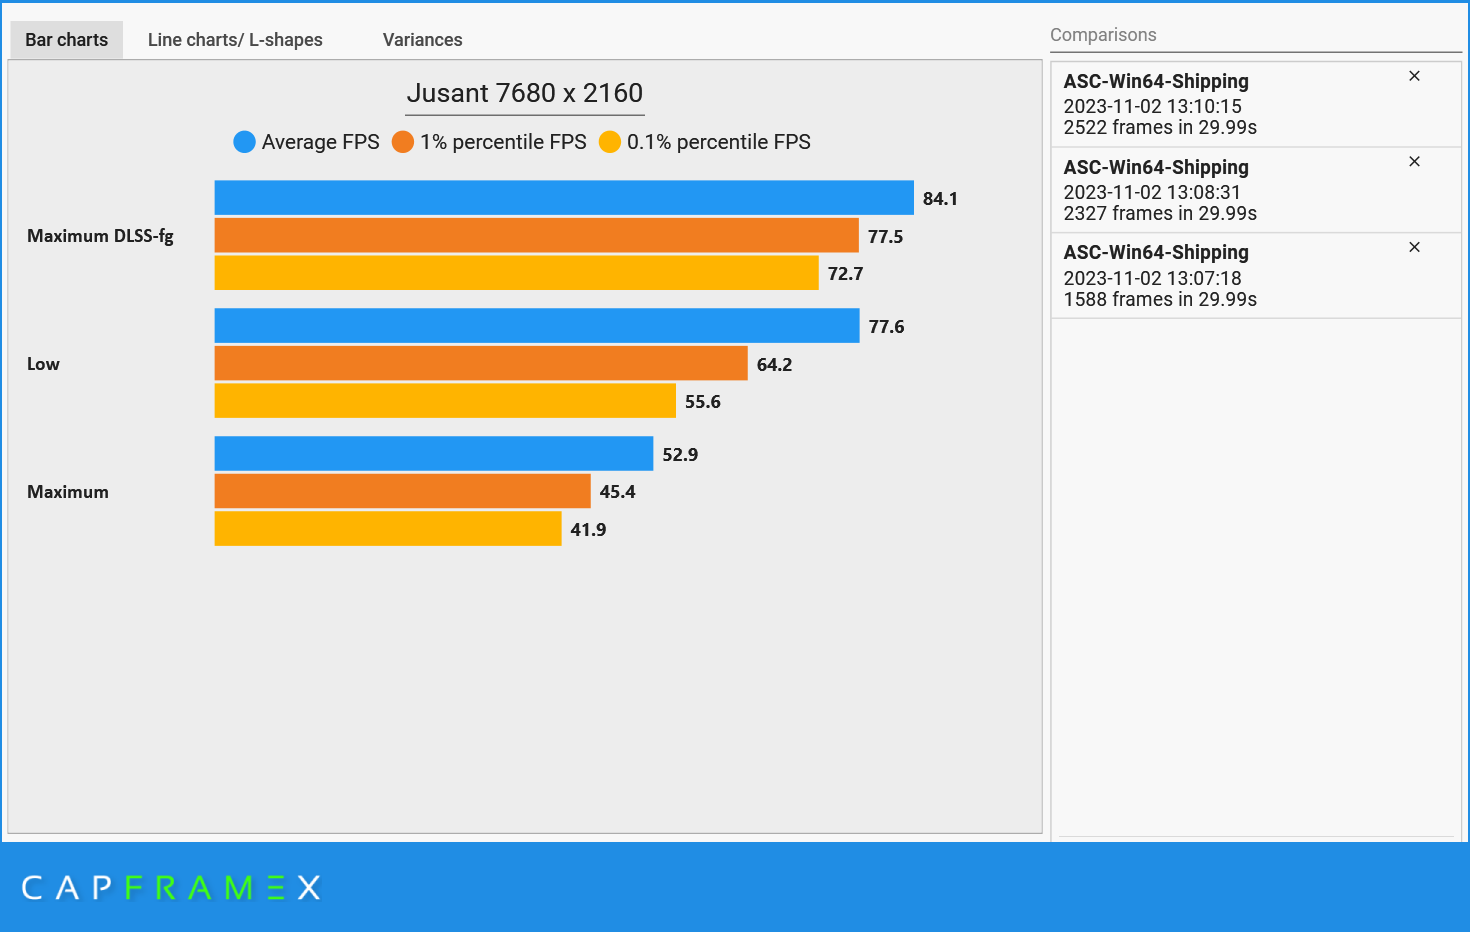Click the CapFrameX logo in the footer
The width and height of the screenshot is (1470, 932).
click(170, 887)
